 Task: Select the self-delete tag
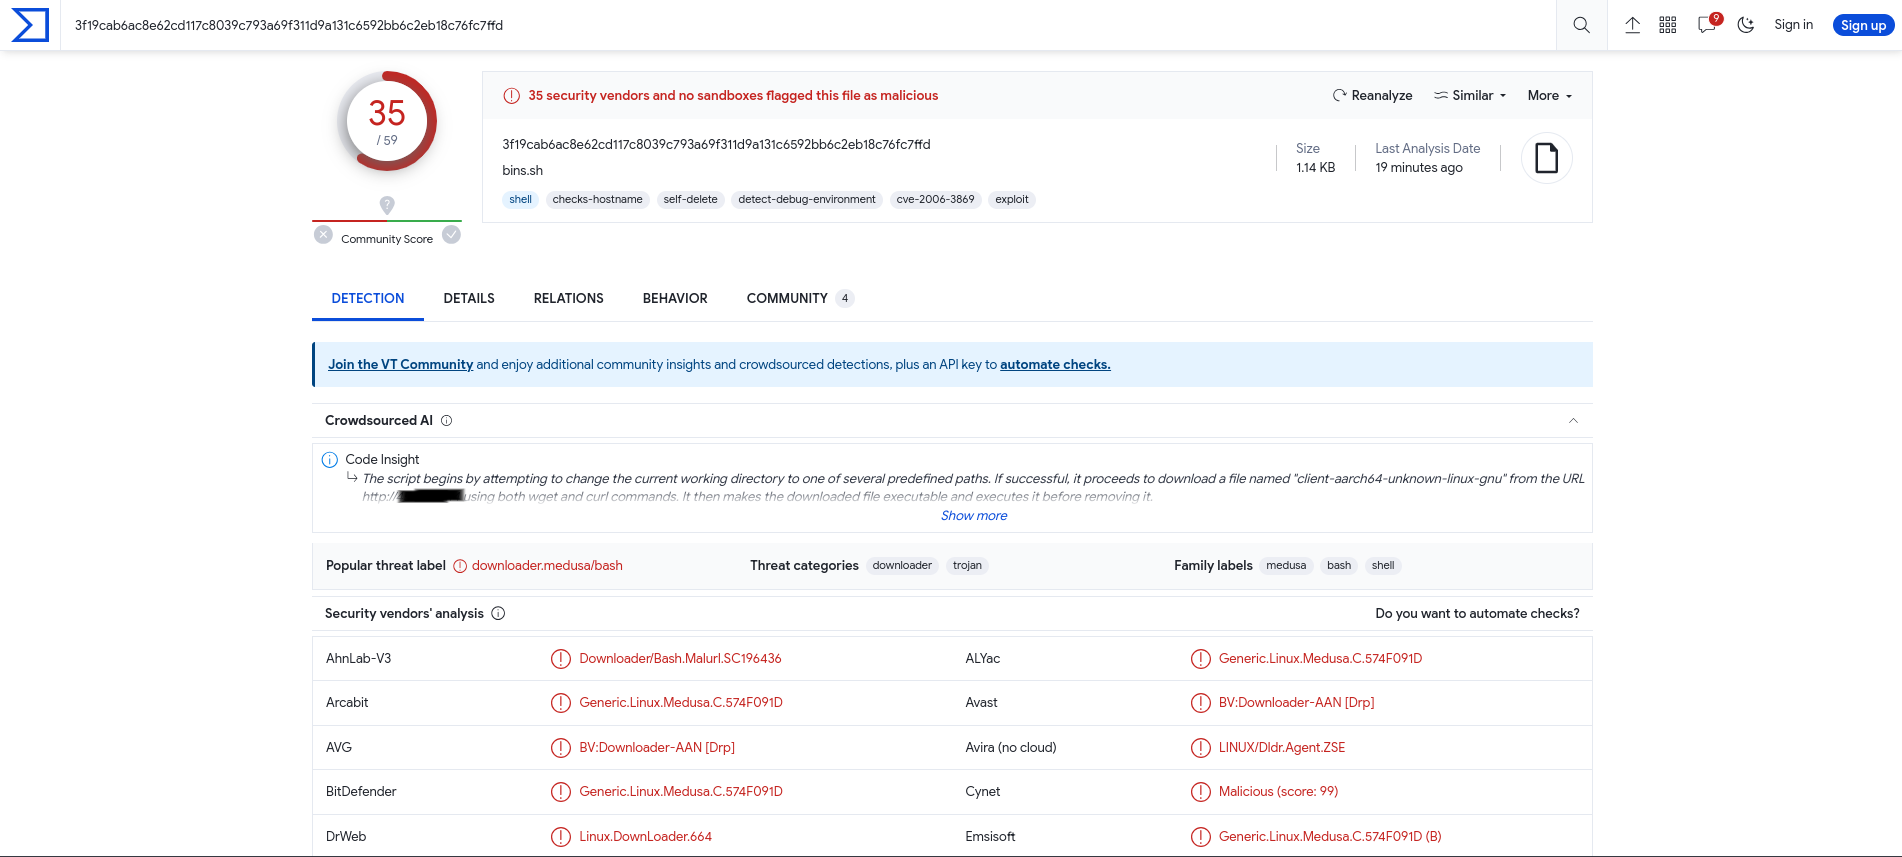point(690,200)
